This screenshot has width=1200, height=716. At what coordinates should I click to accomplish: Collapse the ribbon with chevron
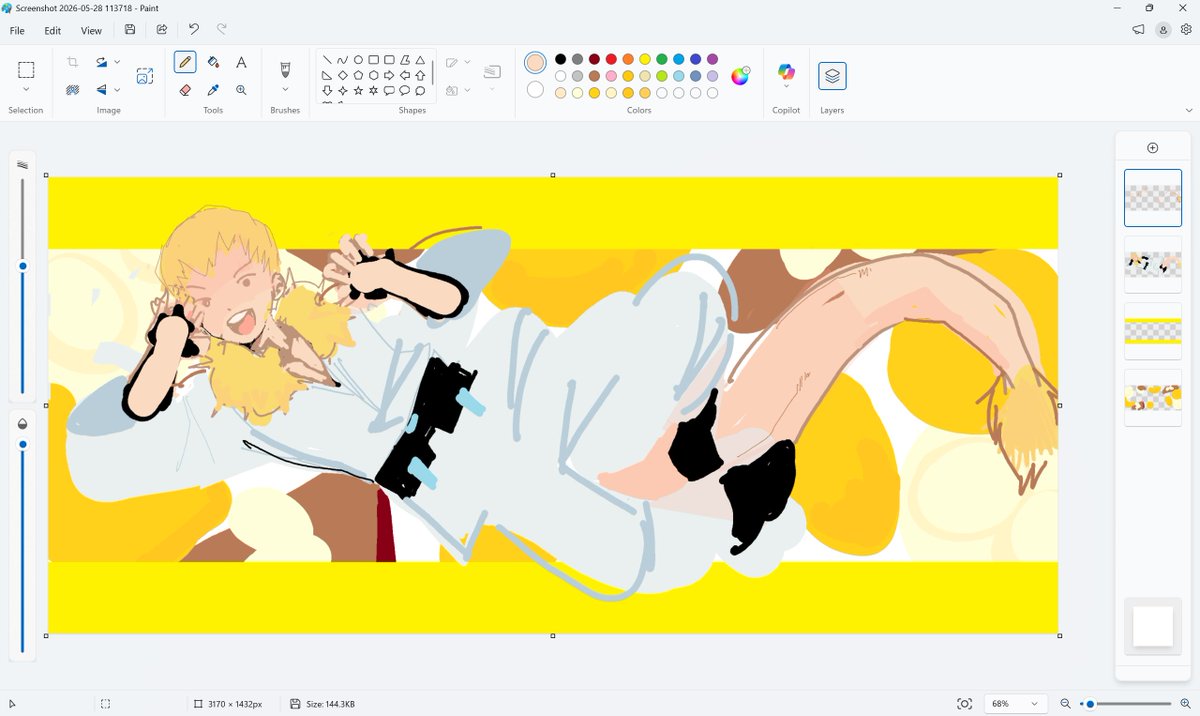tap(1189, 110)
